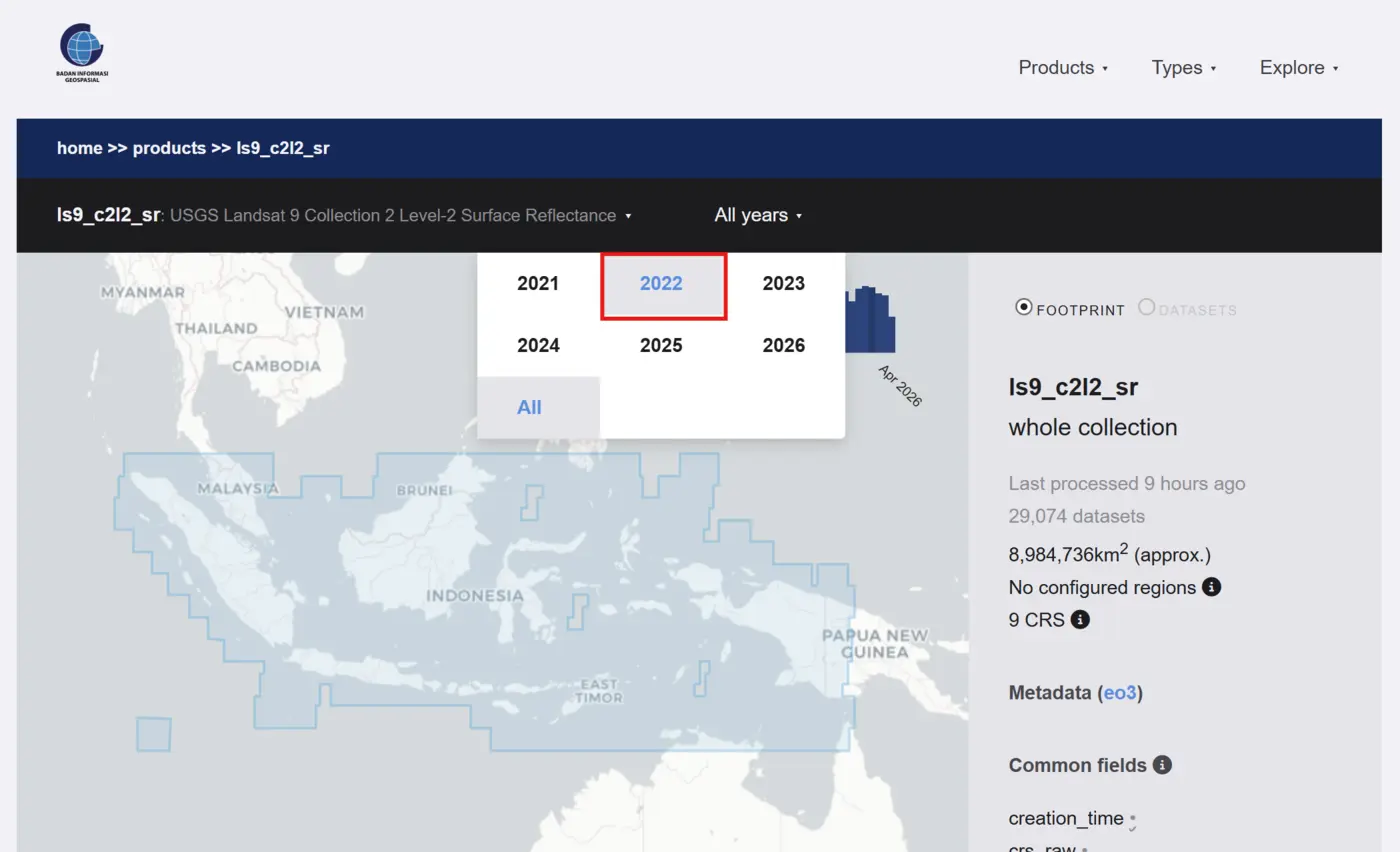Select year 2025

pos(661,346)
